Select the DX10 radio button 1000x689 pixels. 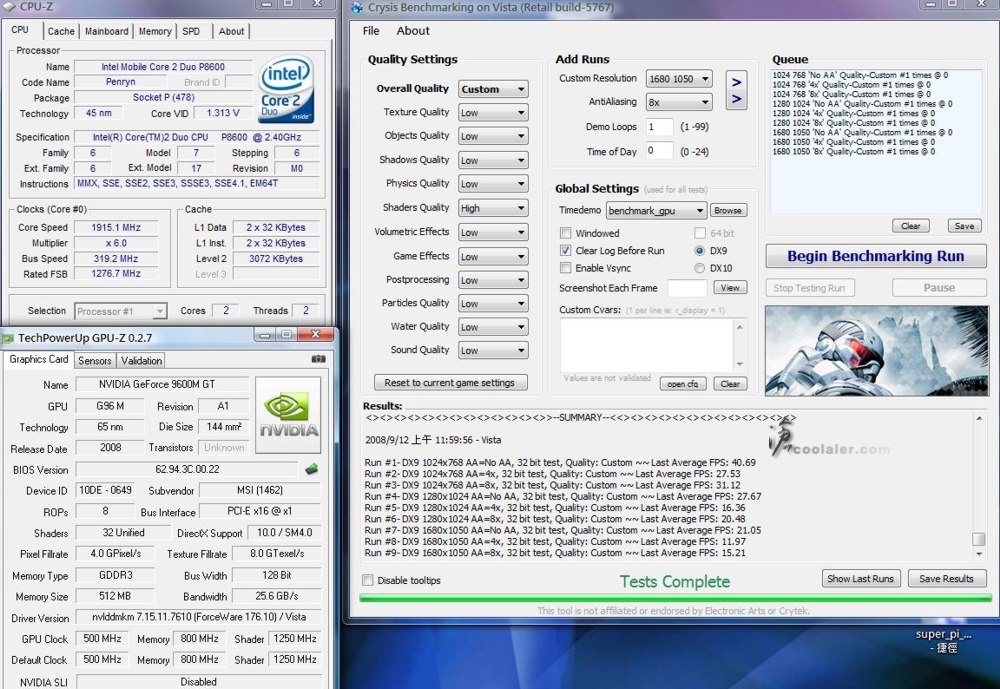(700, 268)
